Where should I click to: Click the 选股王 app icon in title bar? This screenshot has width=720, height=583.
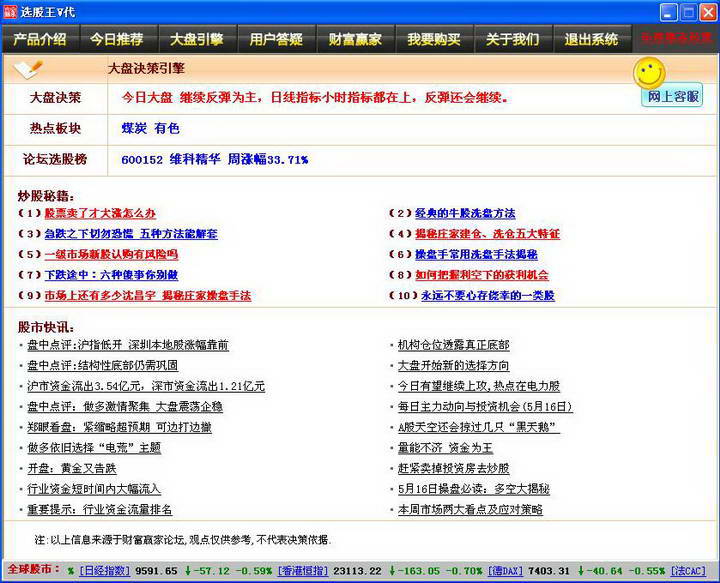[11, 12]
